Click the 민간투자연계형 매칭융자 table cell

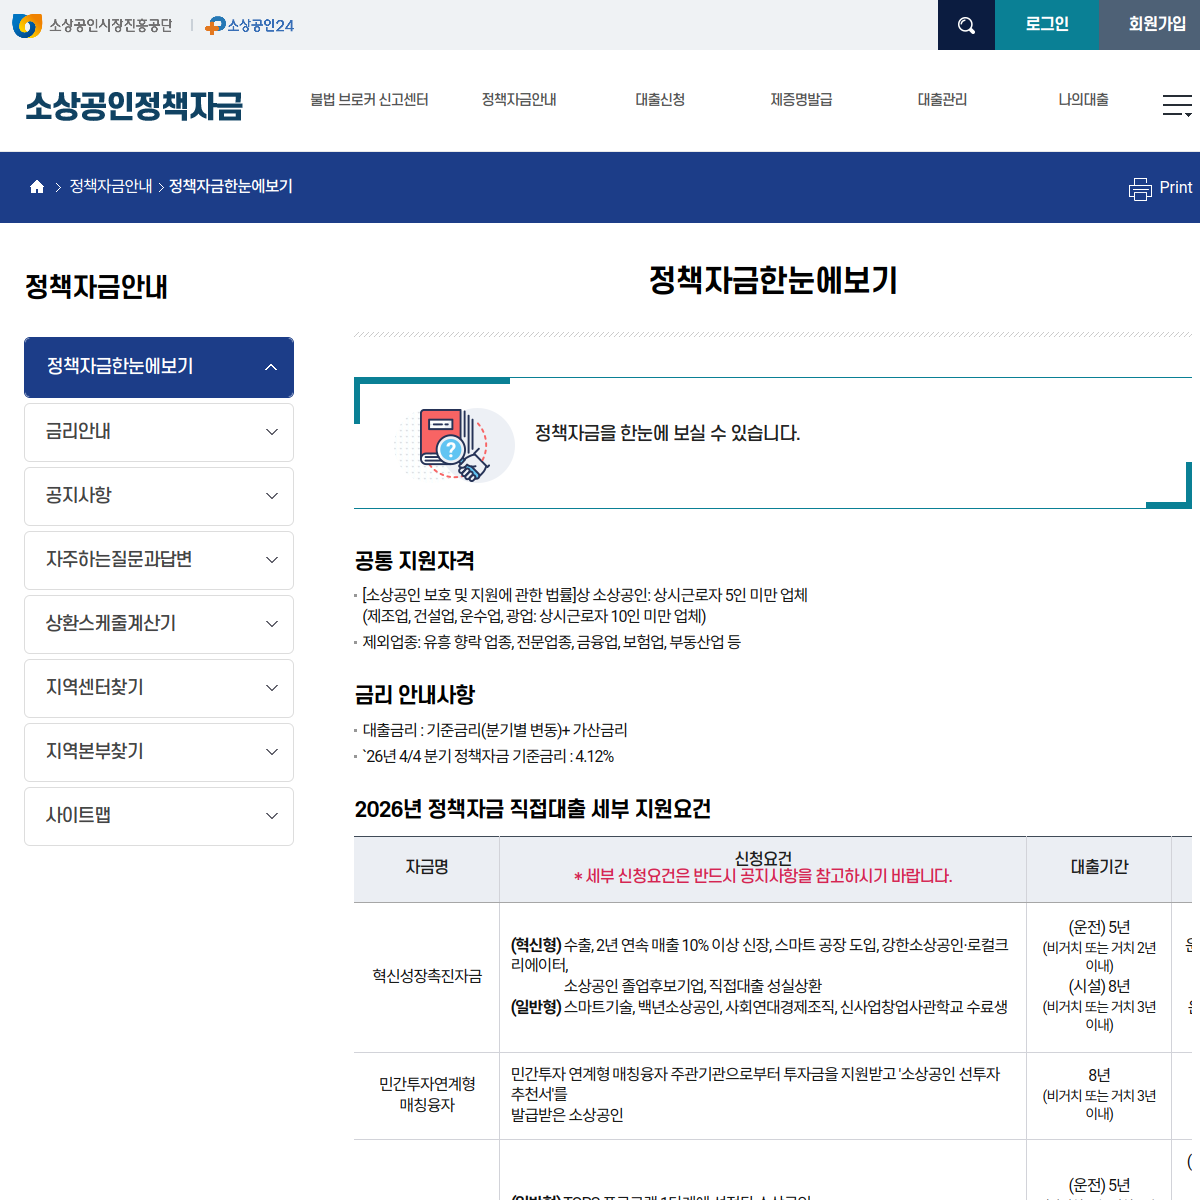427,1095
